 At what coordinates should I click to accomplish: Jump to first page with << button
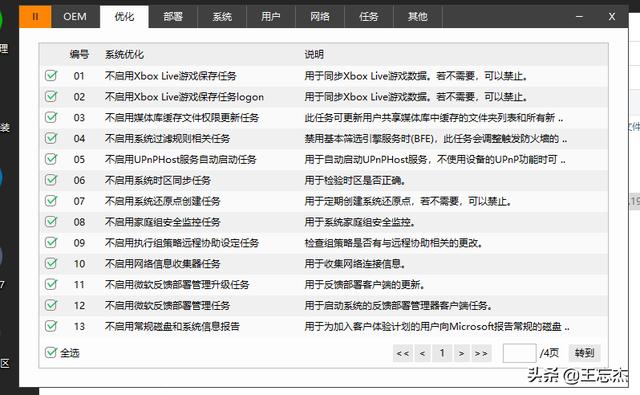(403, 353)
